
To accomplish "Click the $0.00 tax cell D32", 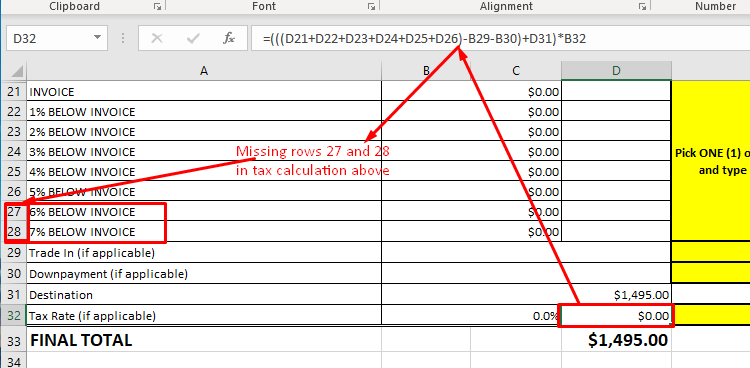I will point(617,315).
